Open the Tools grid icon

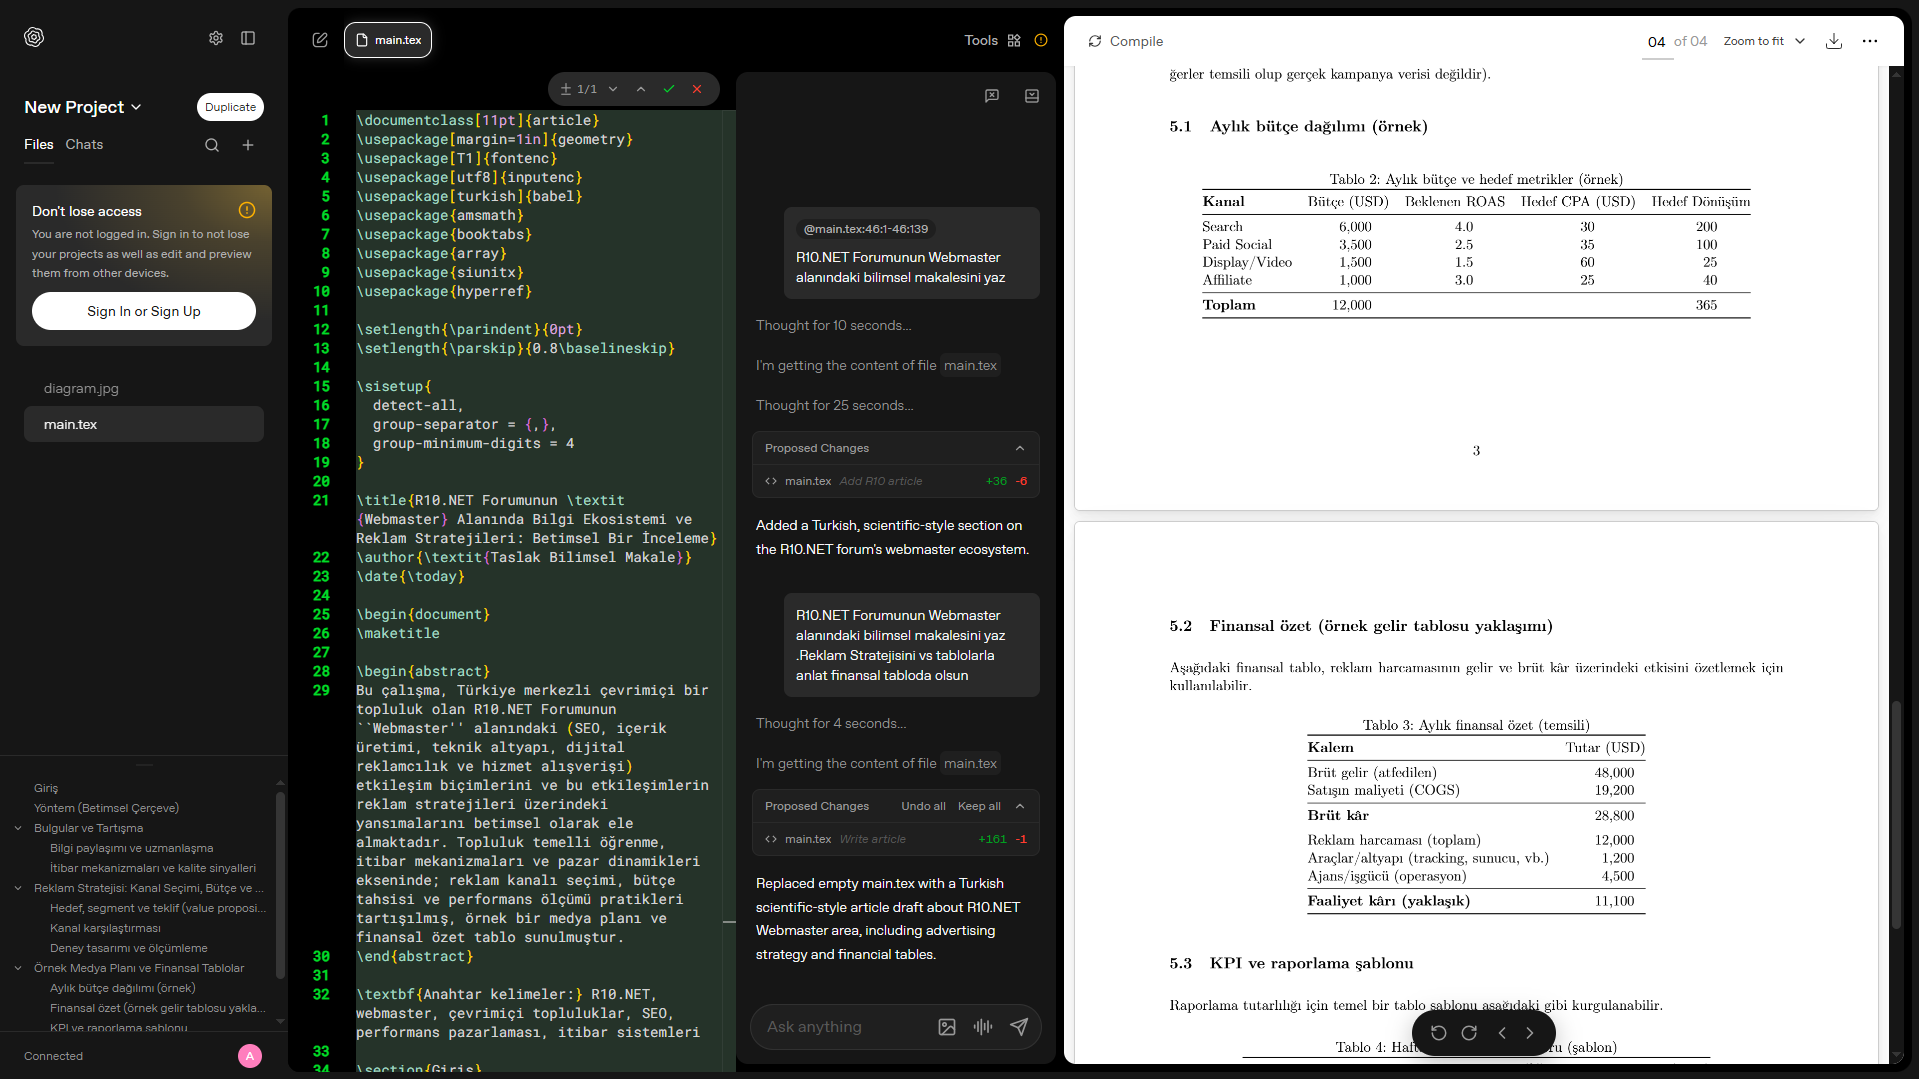click(1014, 40)
